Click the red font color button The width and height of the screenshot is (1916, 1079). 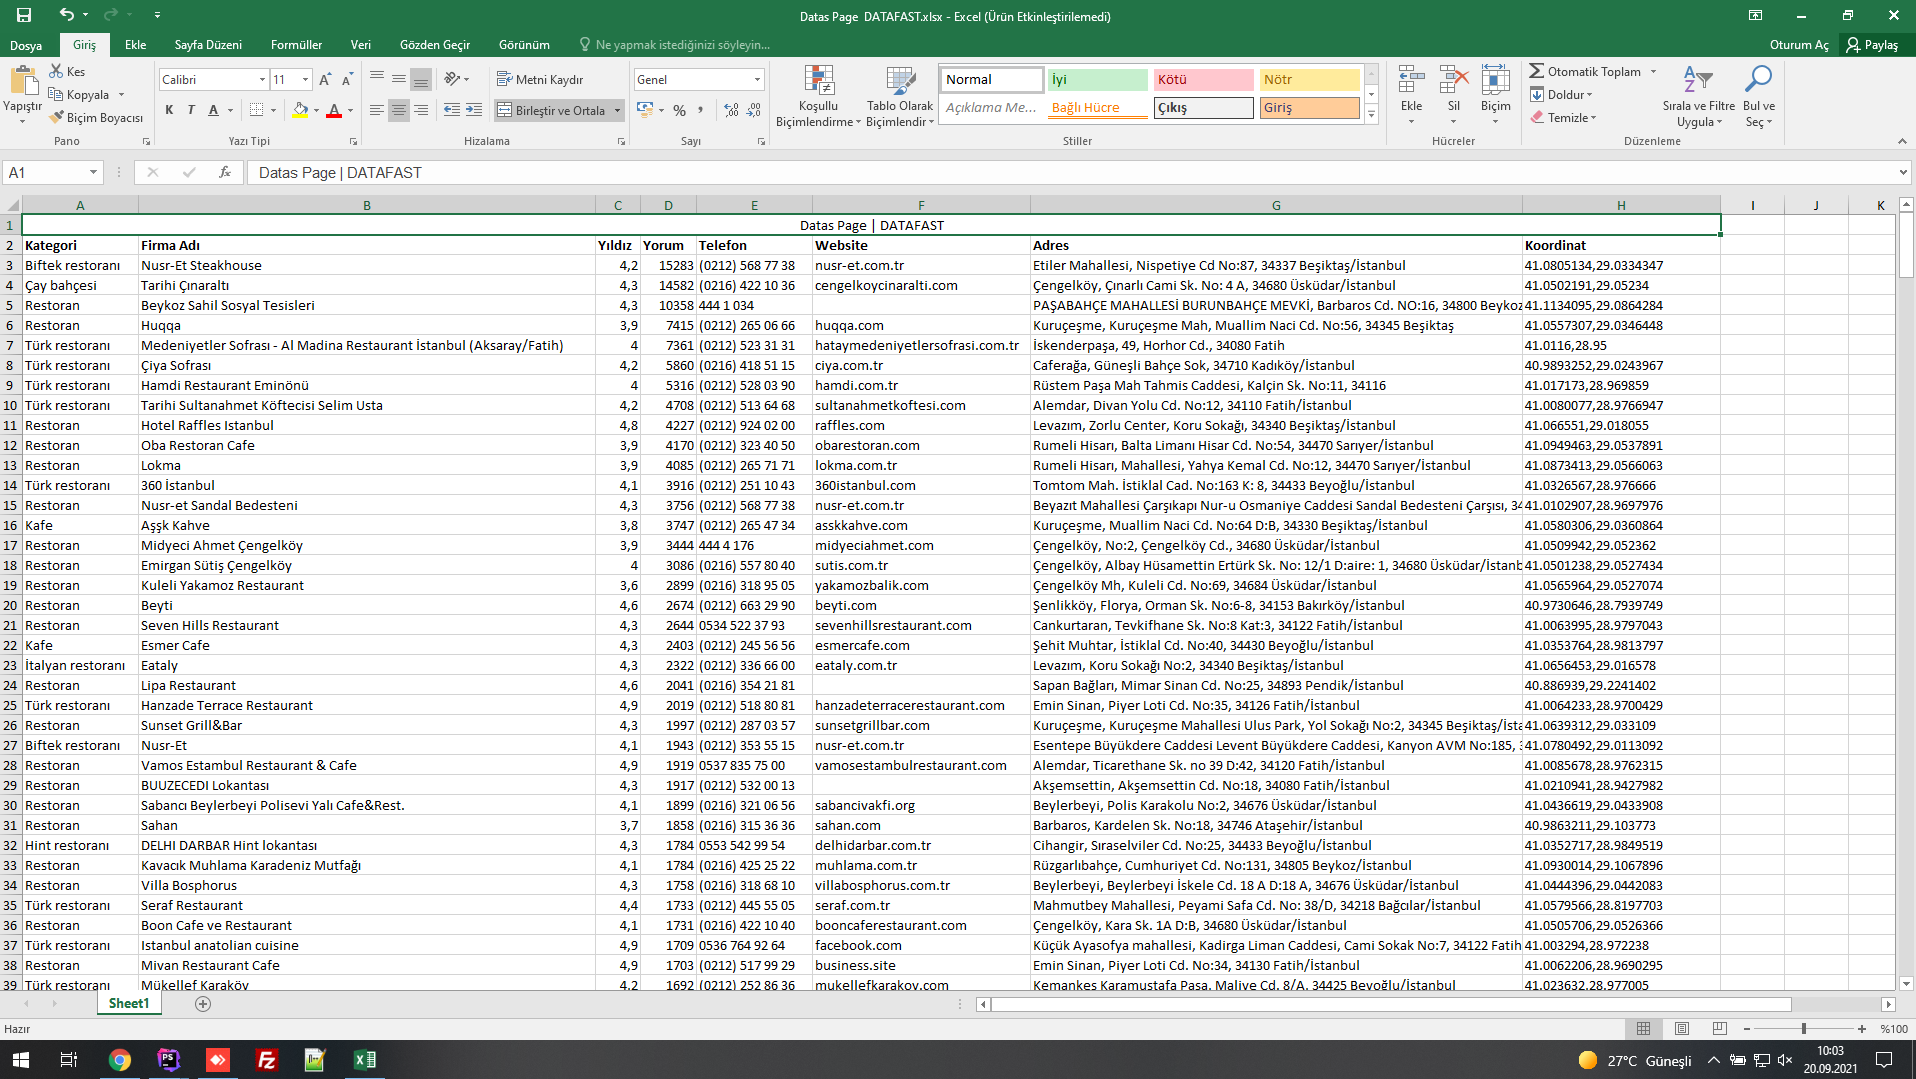(334, 110)
